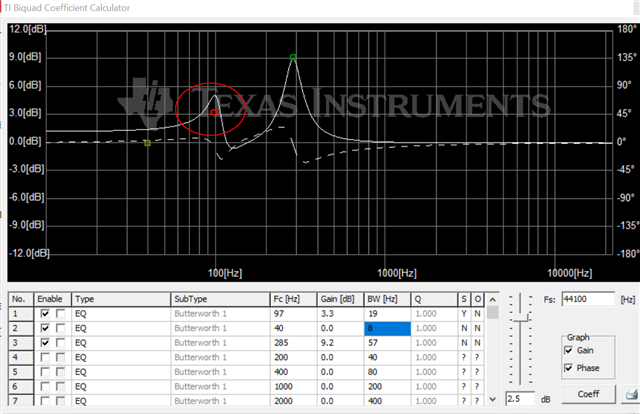Click the table scrollbar down arrow

(493, 399)
